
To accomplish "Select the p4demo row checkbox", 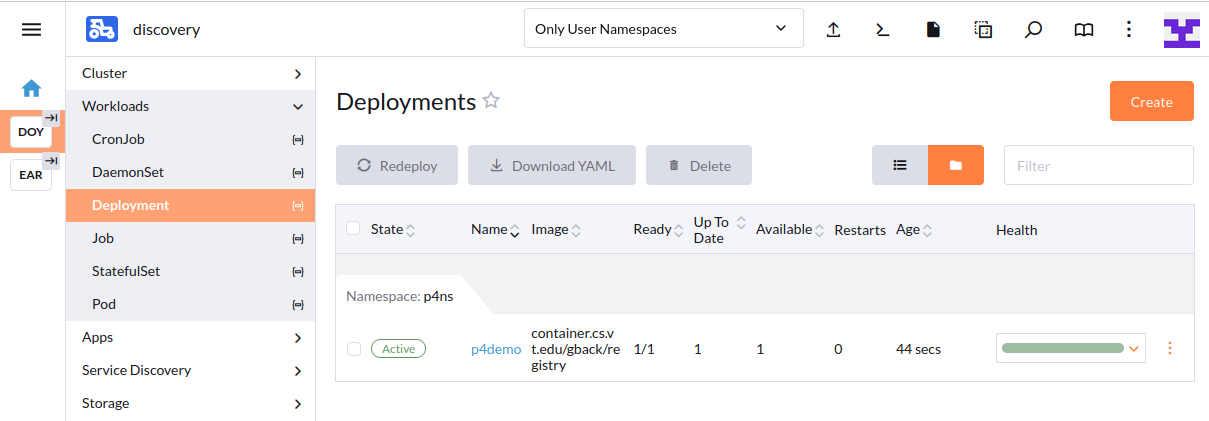I will 353,349.
